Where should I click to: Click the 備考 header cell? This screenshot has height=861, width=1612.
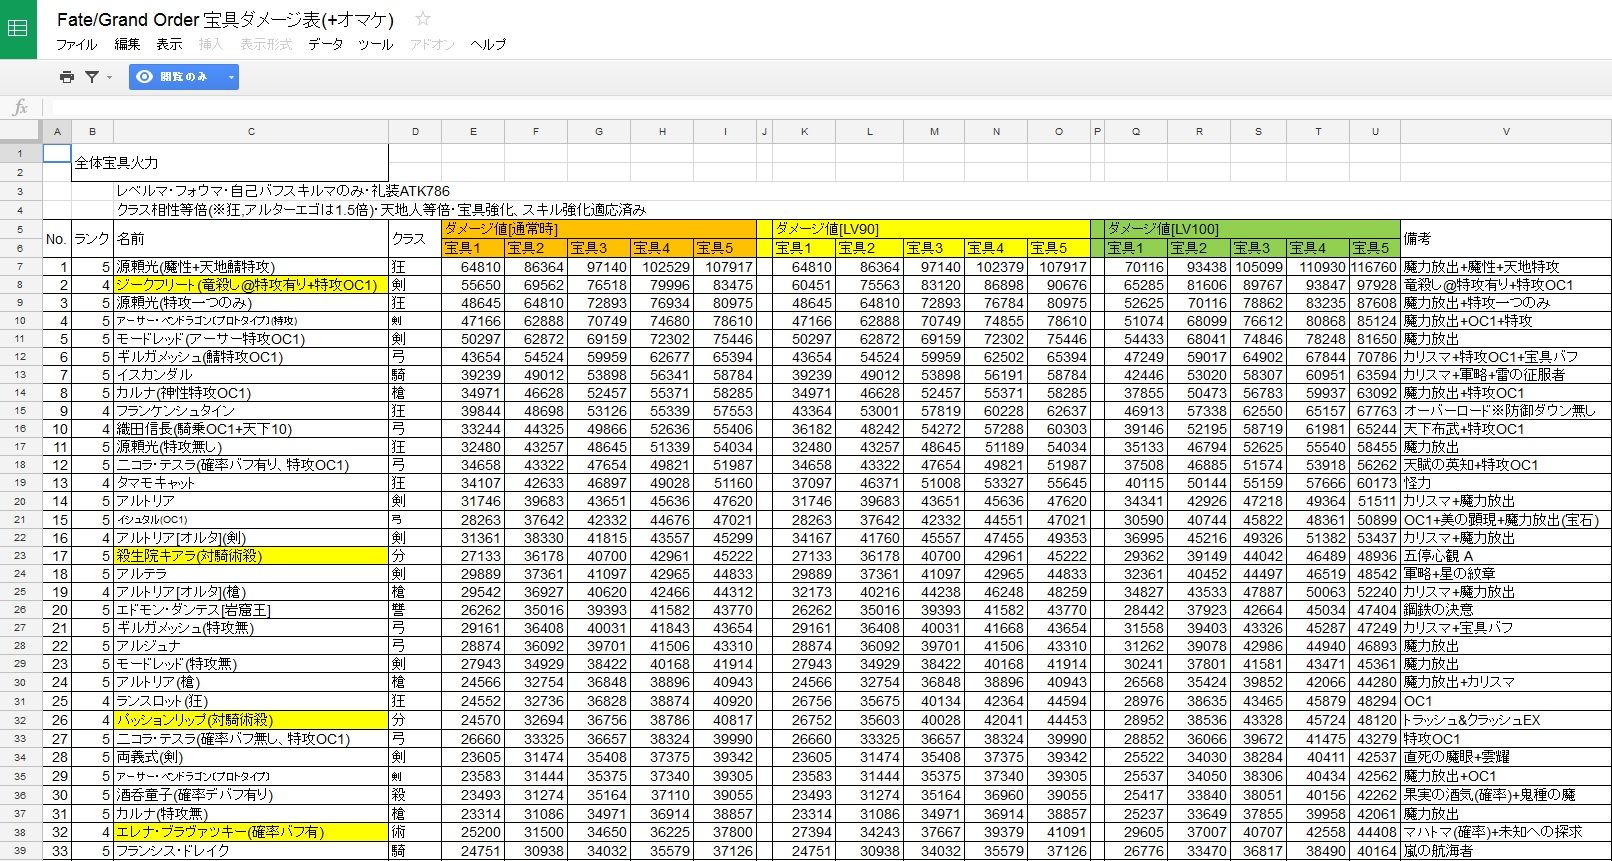click(1506, 239)
